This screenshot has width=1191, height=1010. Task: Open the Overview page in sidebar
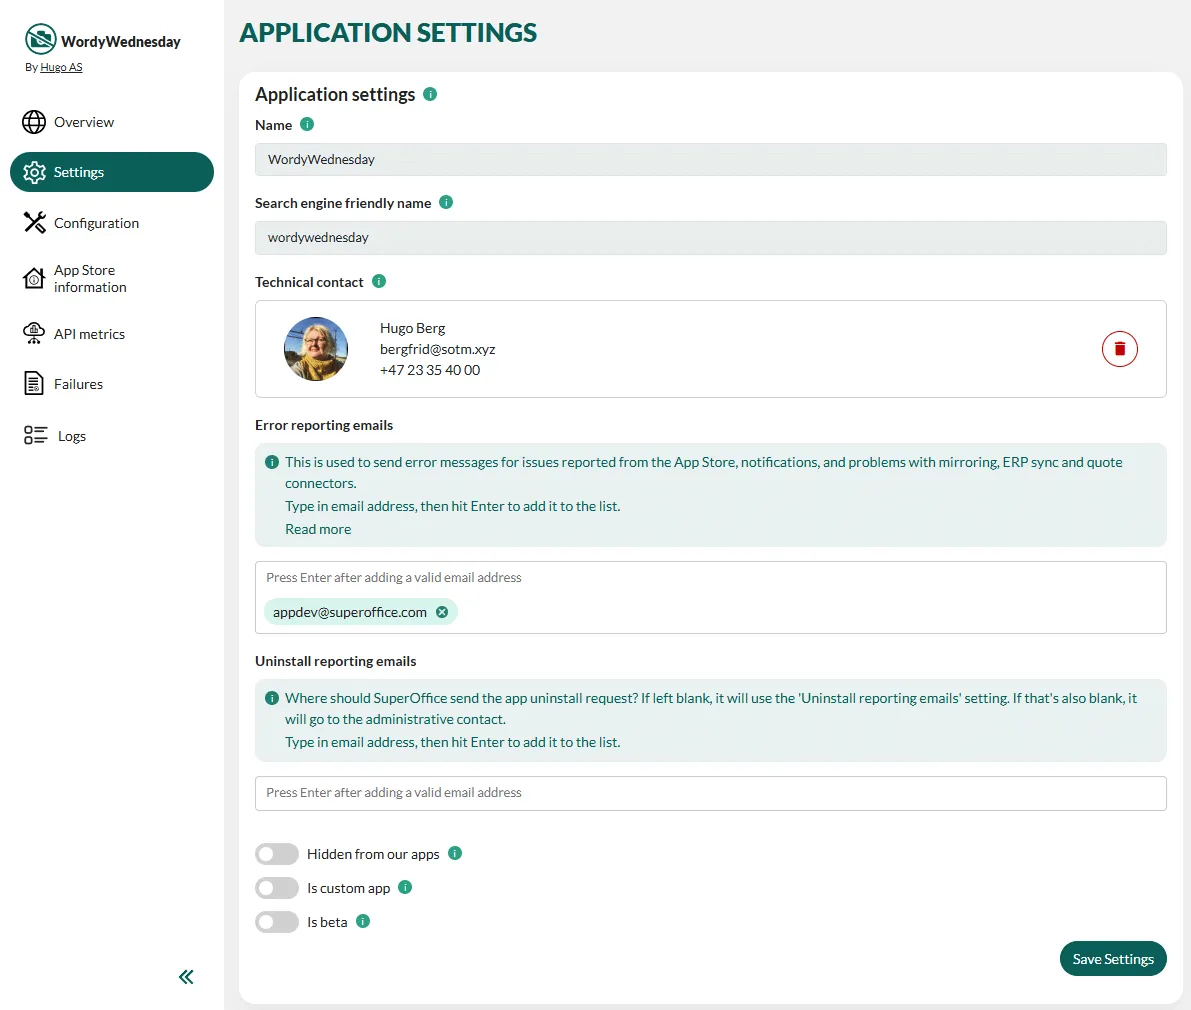[x=84, y=122]
